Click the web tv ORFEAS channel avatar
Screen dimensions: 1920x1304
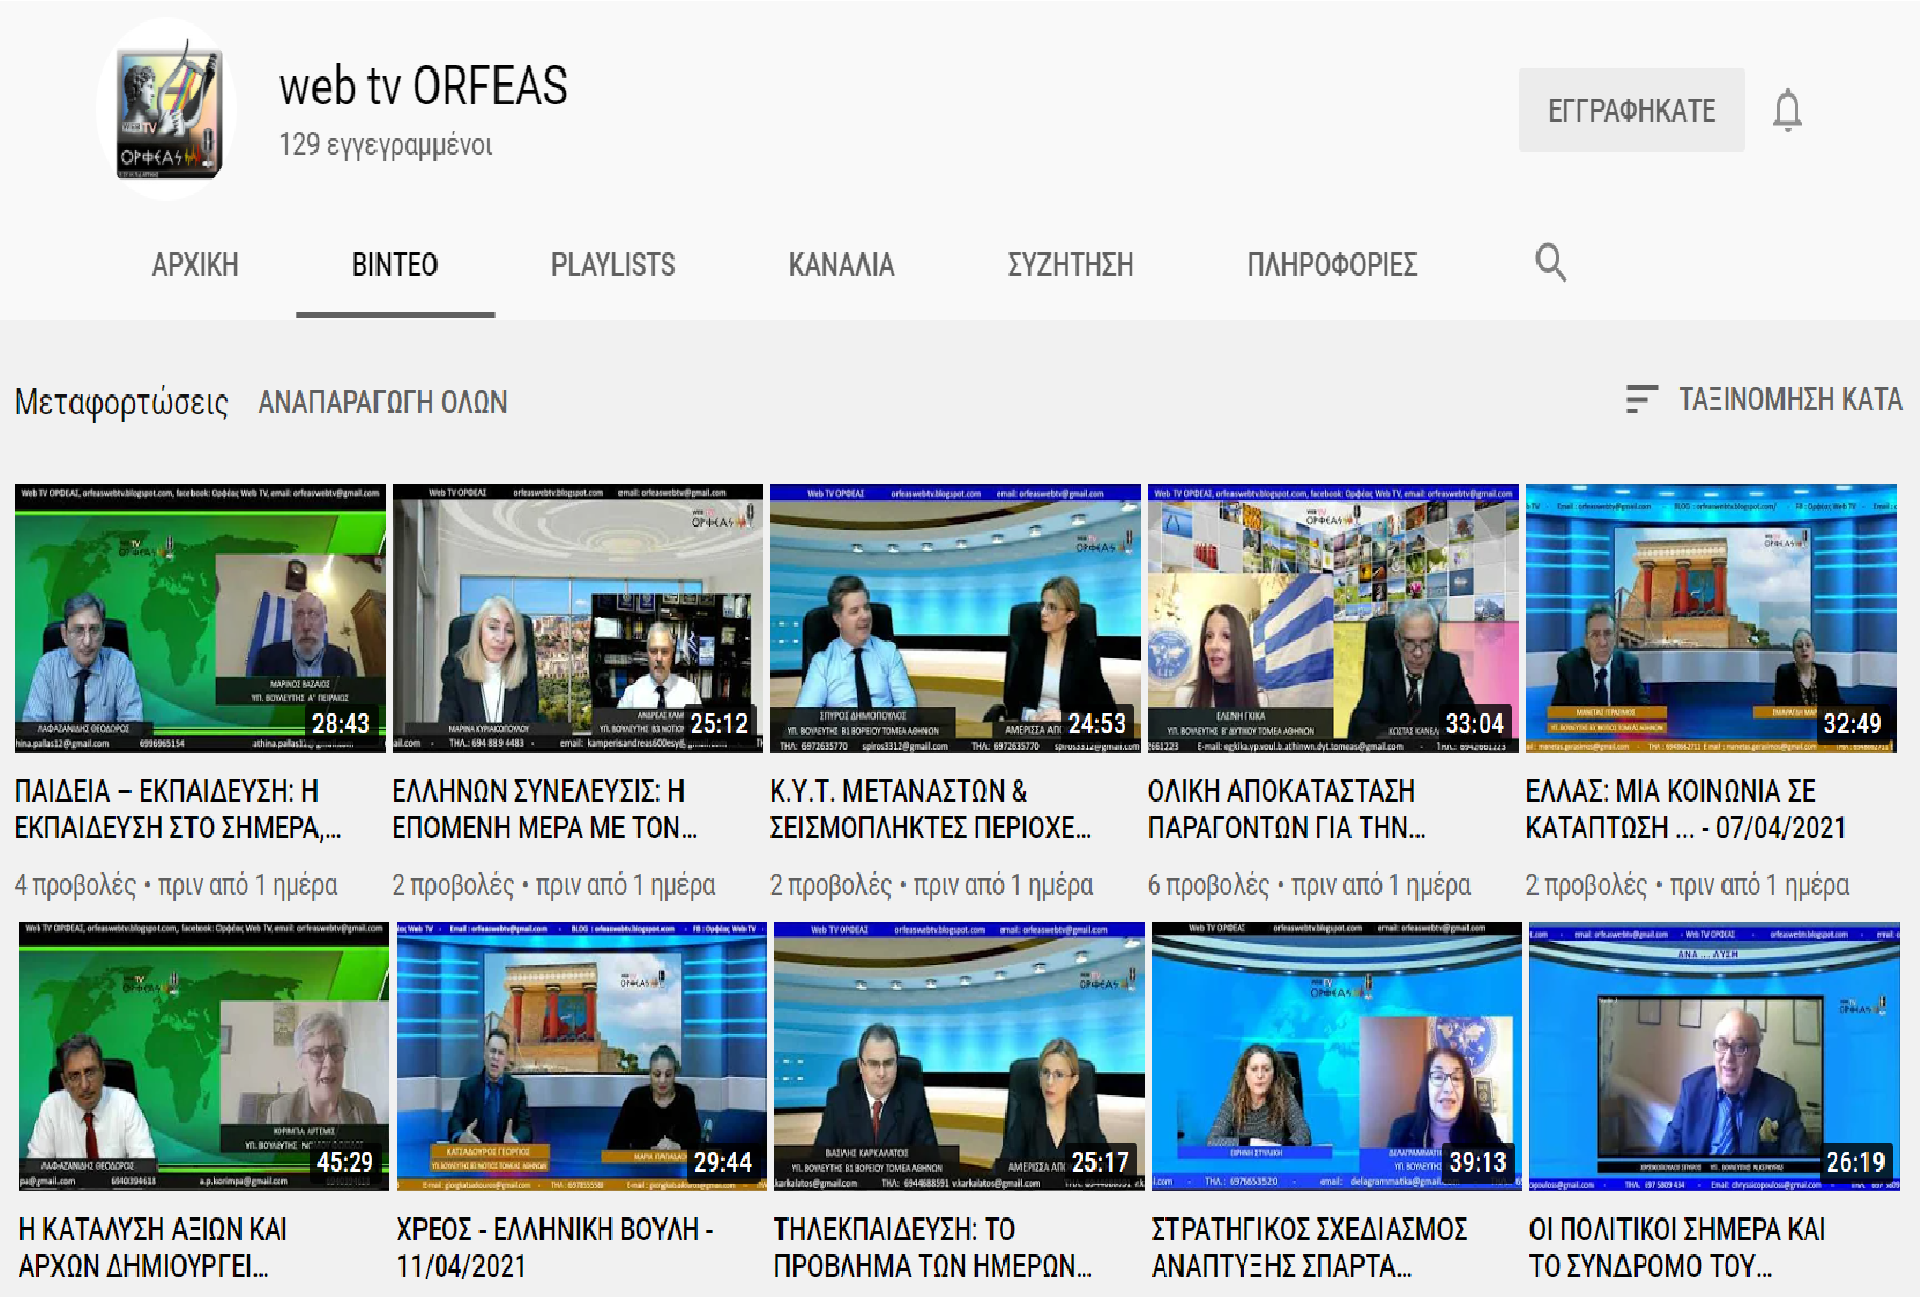(x=168, y=109)
